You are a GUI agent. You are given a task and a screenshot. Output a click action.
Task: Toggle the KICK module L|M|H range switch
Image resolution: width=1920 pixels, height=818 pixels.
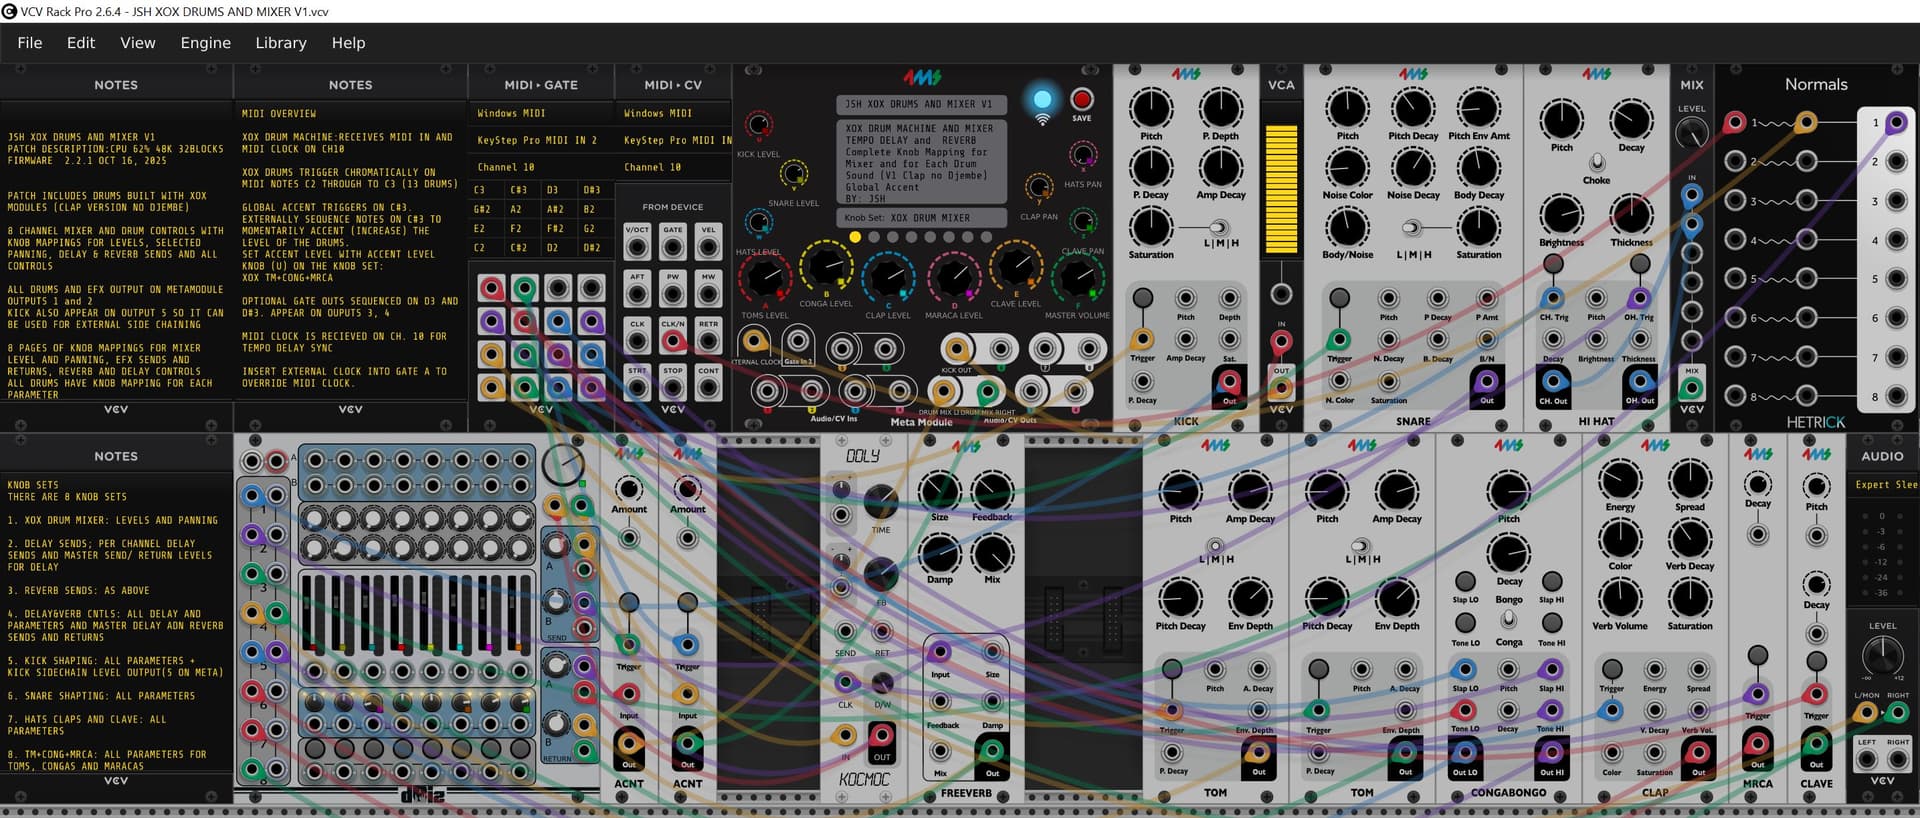[1219, 228]
